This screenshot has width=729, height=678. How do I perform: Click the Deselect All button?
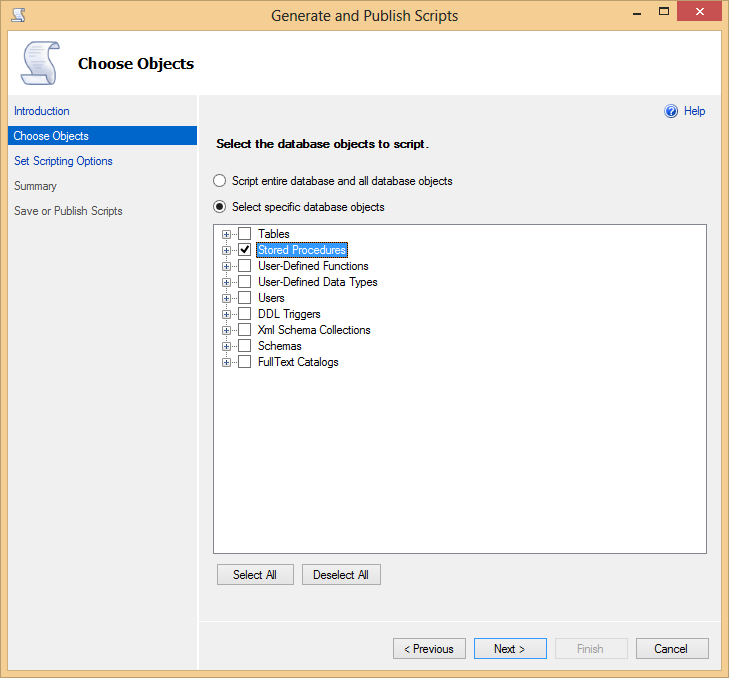pos(341,575)
